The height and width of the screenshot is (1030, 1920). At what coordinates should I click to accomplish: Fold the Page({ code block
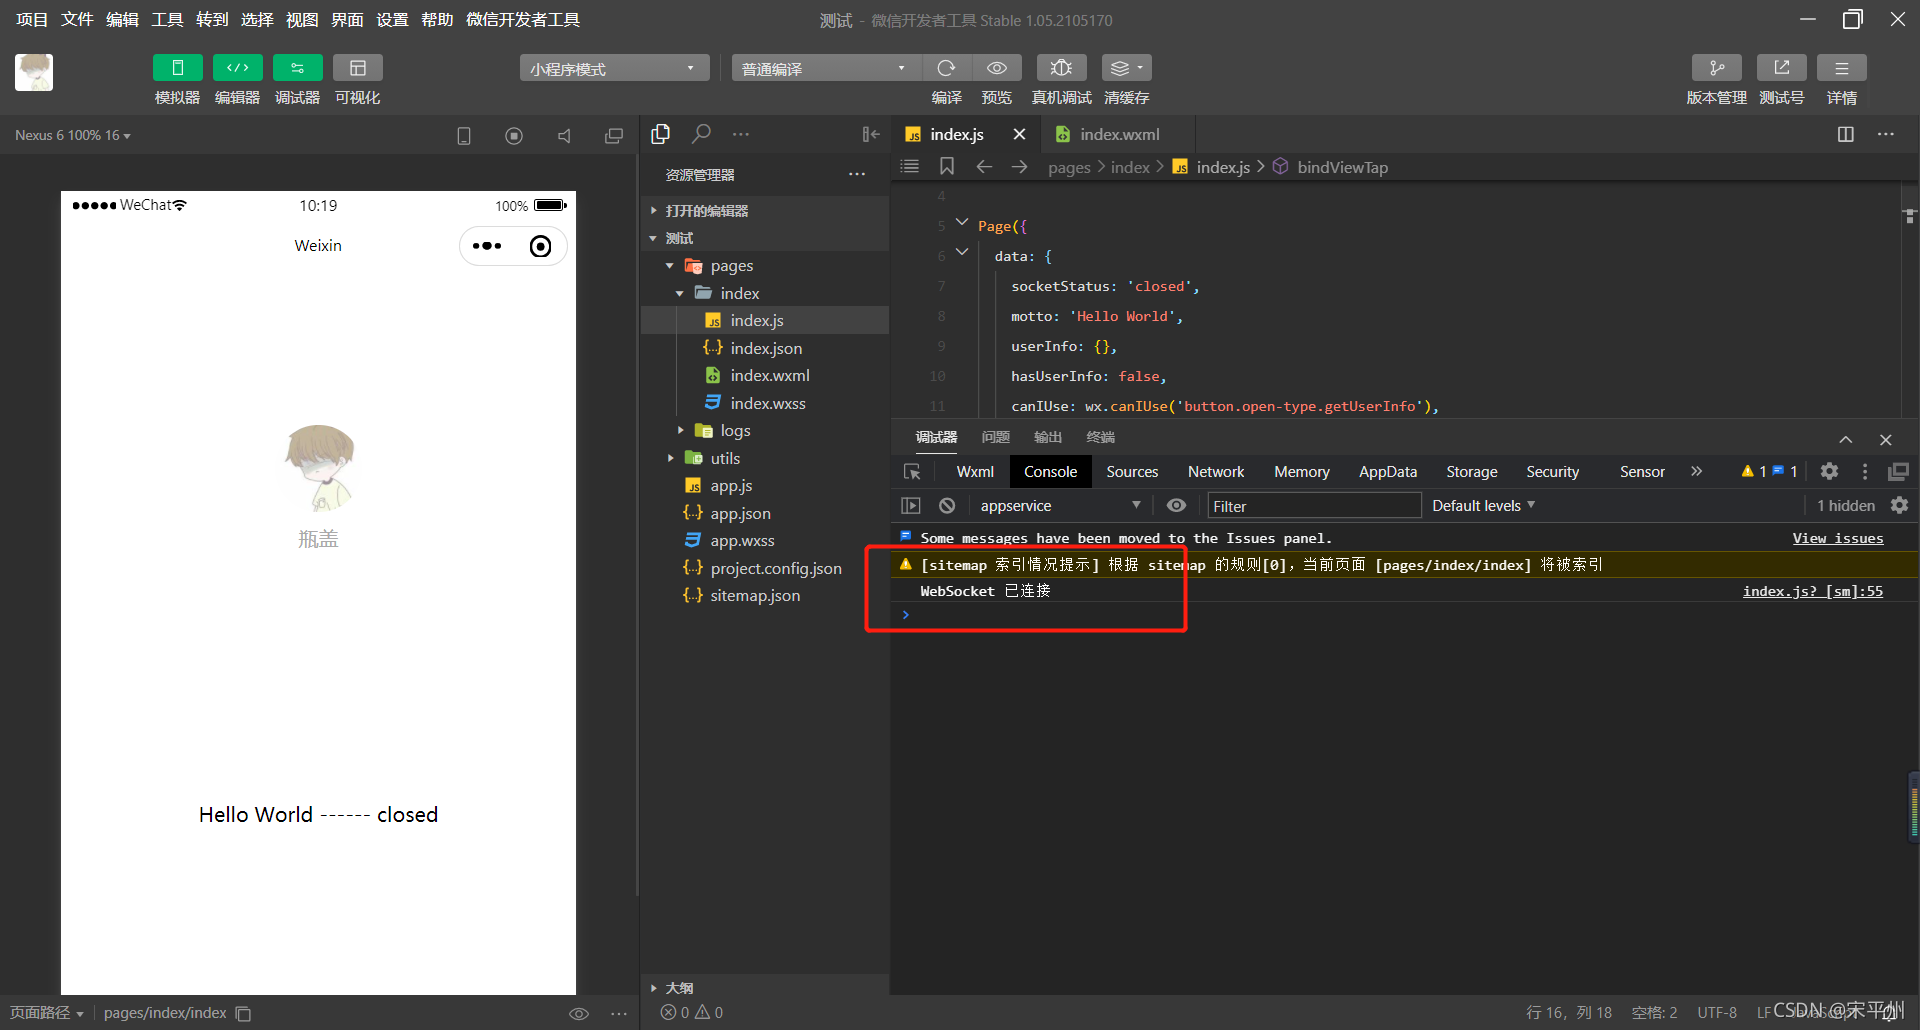tap(962, 222)
